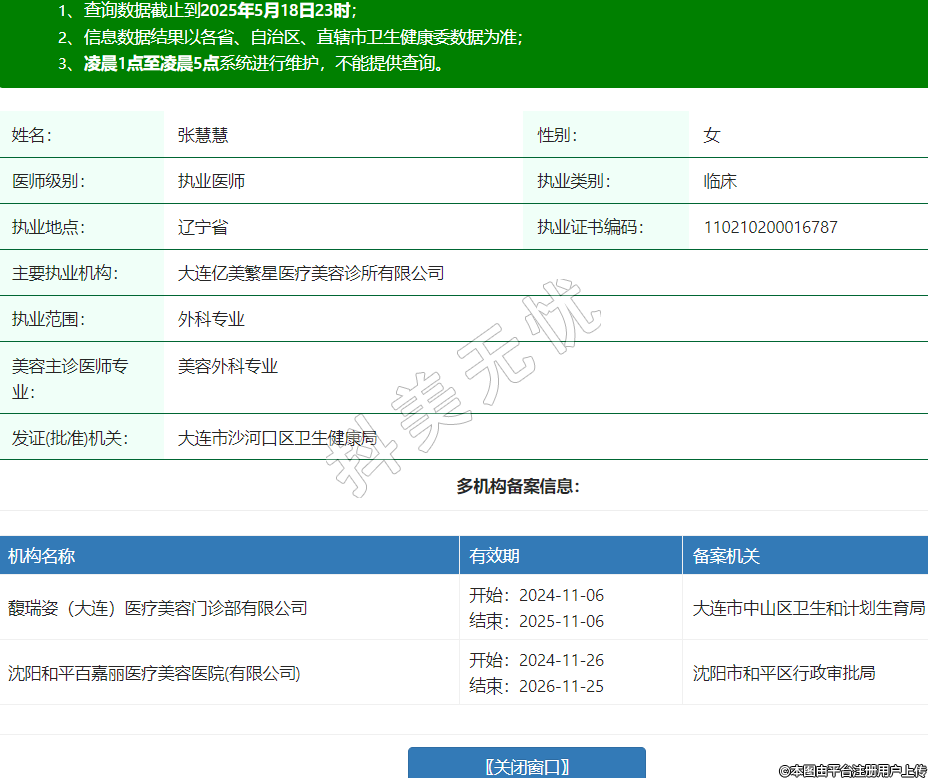The height and width of the screenshot is (778, 928).
Task: Click the 大连市中山区卫生和计划生育局 cell
Action: 808,608
